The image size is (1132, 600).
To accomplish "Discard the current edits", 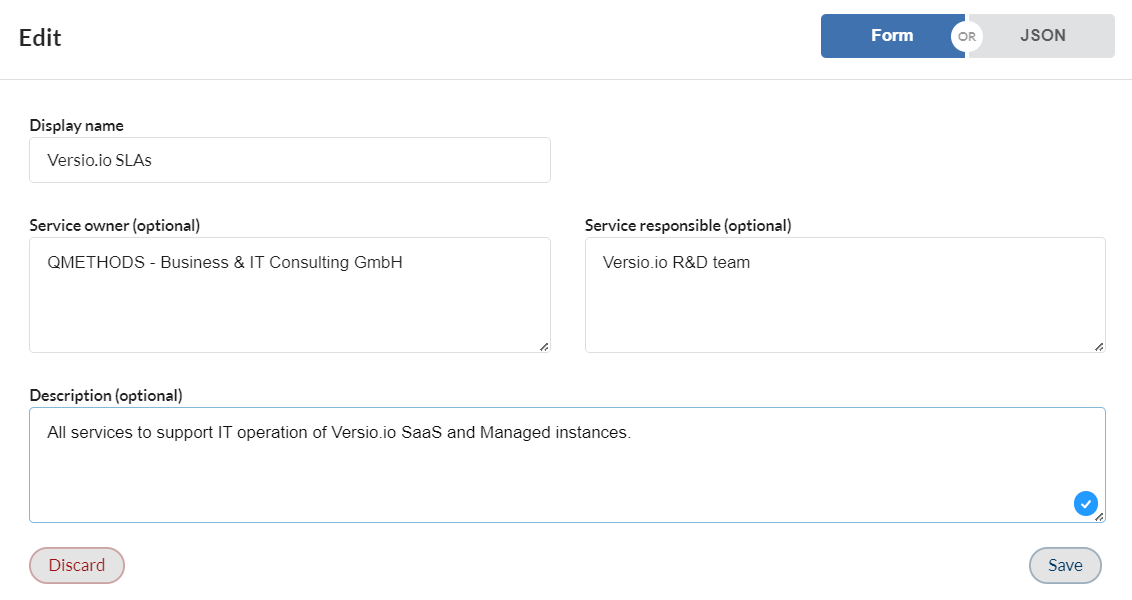I will (x=77, y=565).
